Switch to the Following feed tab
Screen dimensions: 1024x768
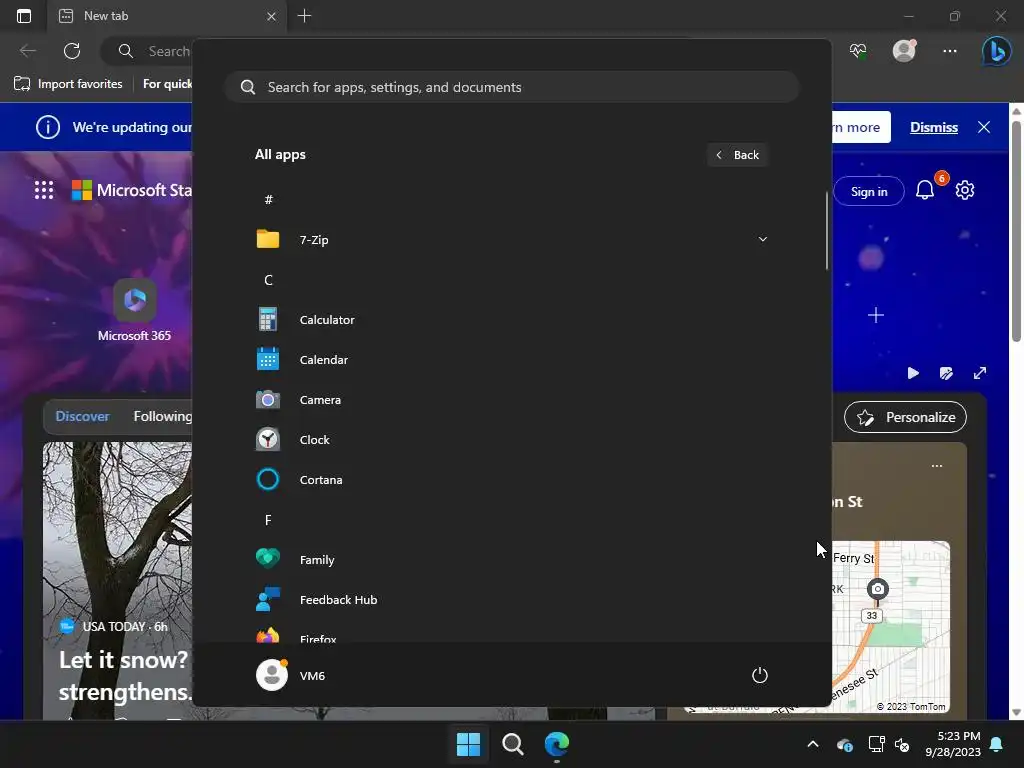tap(163, 416)
